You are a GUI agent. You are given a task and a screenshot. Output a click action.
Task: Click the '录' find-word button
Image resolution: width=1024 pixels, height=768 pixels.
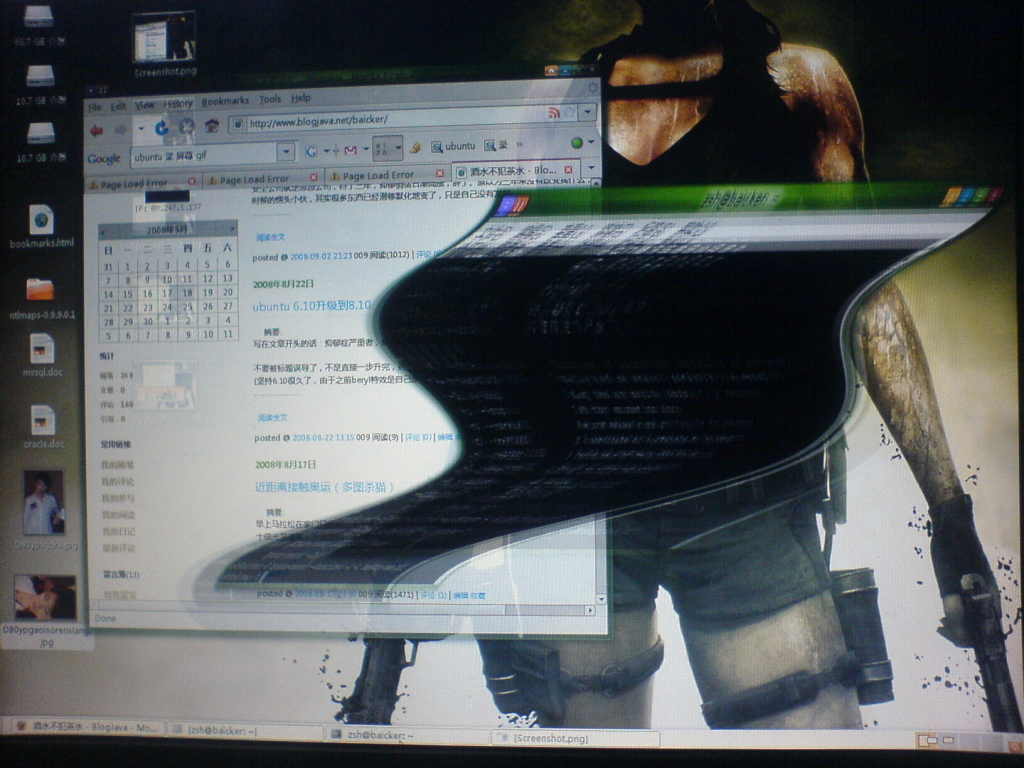(x=496, y=145)
